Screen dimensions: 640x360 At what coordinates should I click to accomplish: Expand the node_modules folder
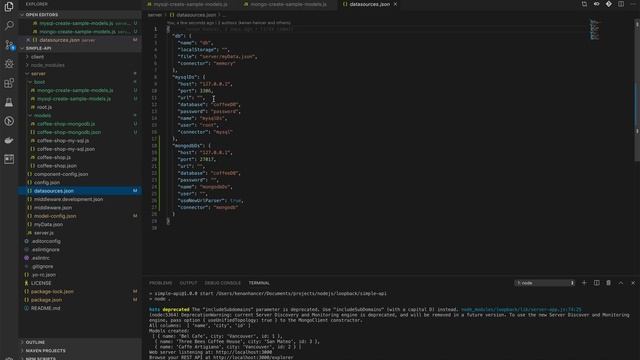(x=47, y=65)
